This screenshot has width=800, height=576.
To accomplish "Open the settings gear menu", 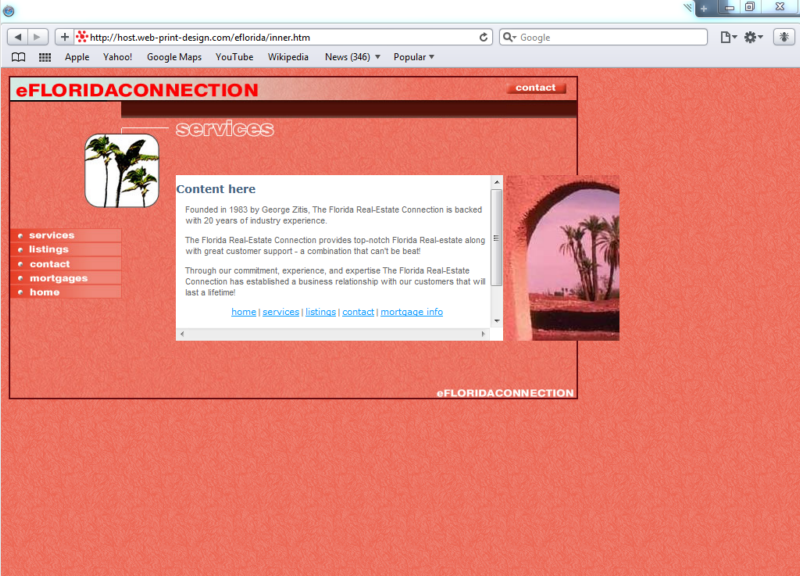I will tap(753, 37).
